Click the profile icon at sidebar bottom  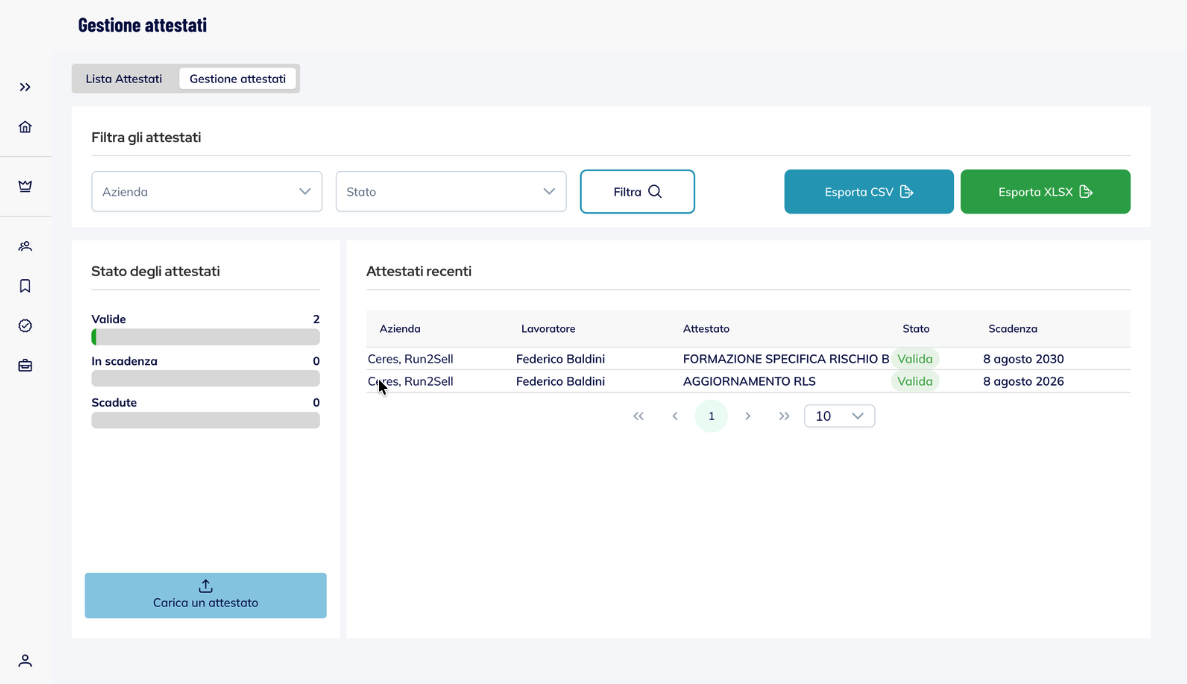pyautogui.click(x=25, y=660)
